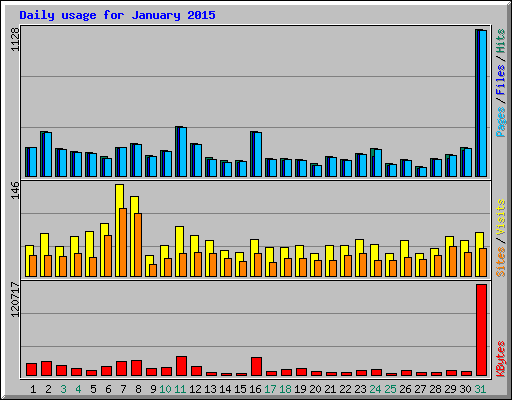Click day 22 on the x-axis

[345, 389]
